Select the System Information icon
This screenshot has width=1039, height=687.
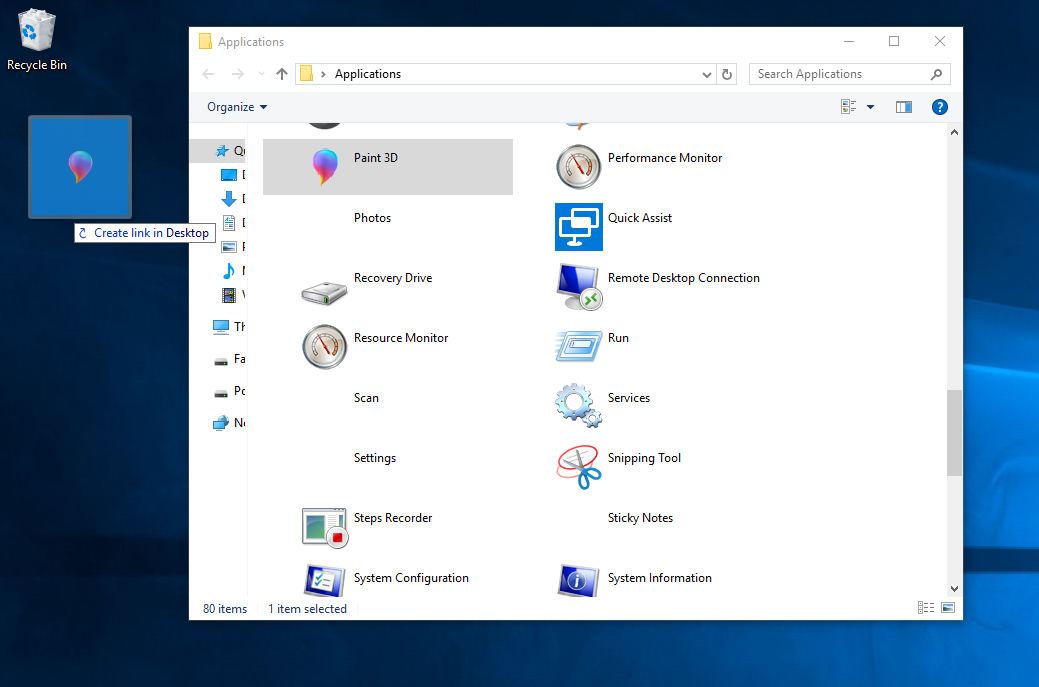click(x=578, y=580)
